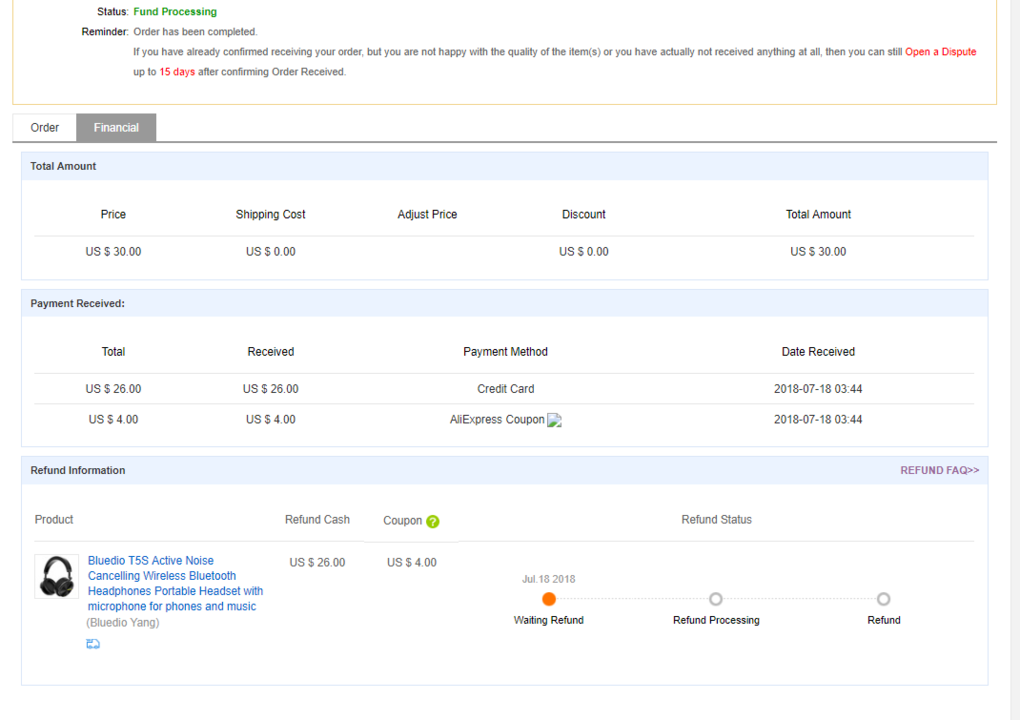Click the image icon beside AliExpress Coupon
1020x720 pixels.
555,421
